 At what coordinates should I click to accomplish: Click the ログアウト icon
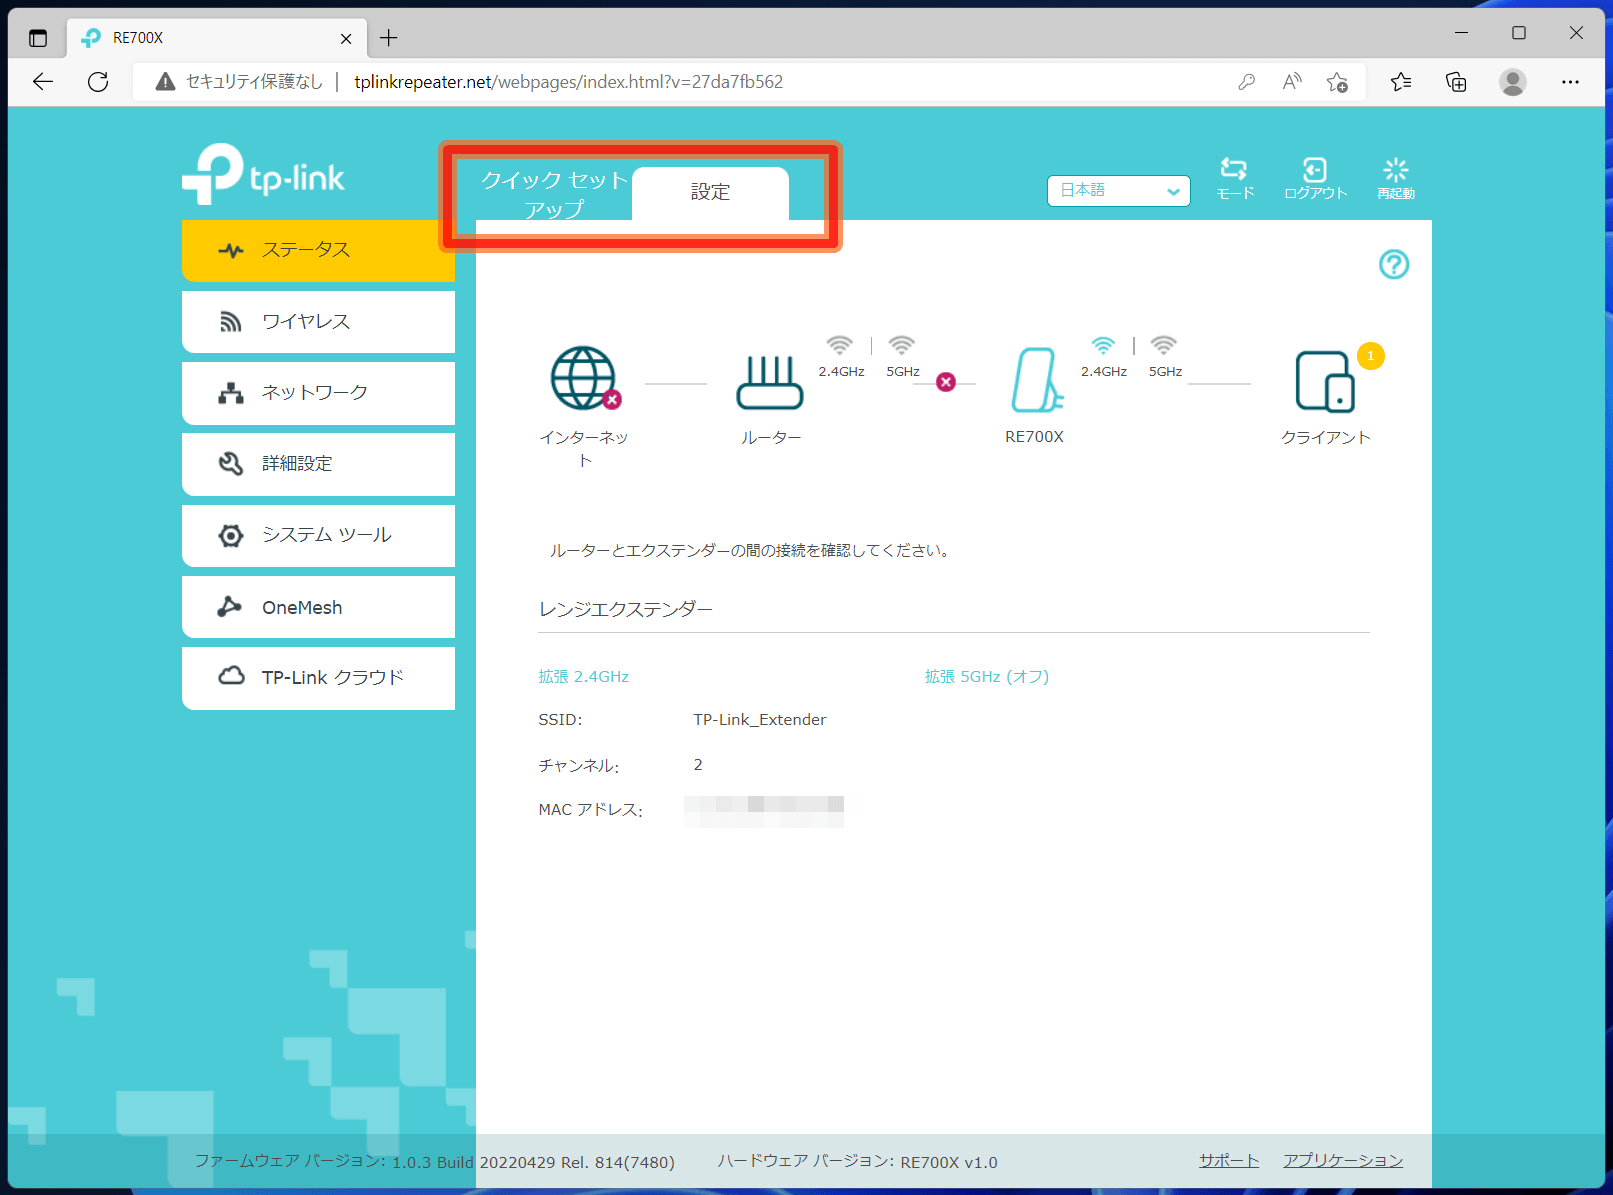(1315, 179)
